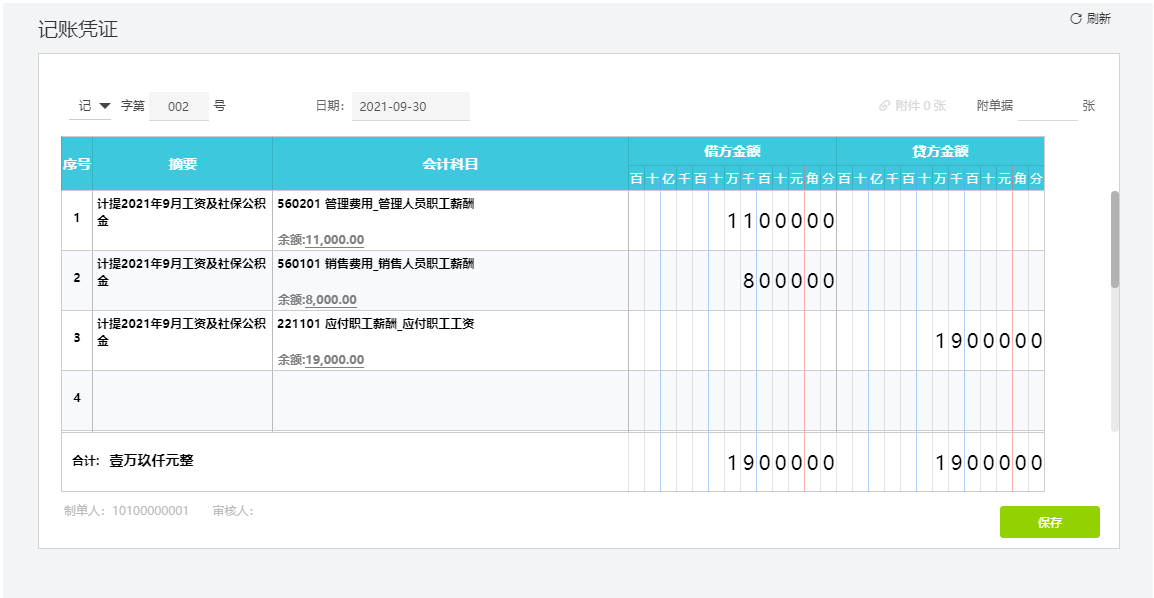Image resolution: width=1154 pixels, height=598 pixels.
Task: Click the 余额 11,000.00 balance link
Action: pos(334,240)
